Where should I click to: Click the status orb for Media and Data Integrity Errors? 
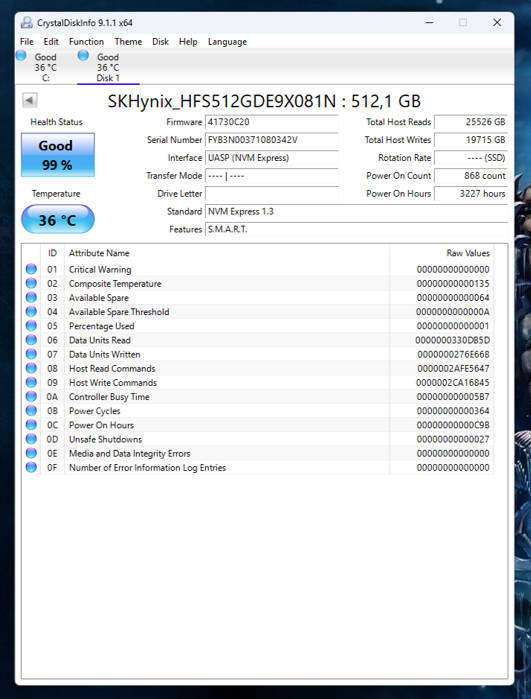tap(31, 453)
